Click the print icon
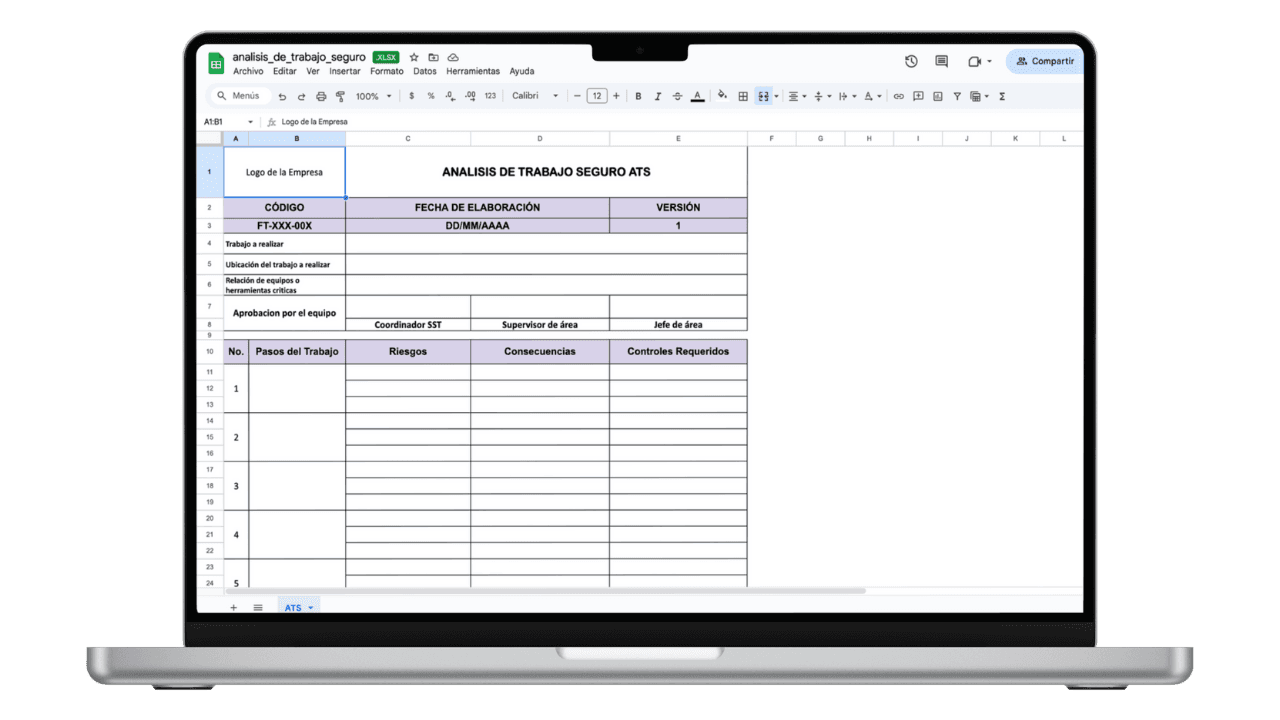Screen dimensions: 1280x720 (x=320, y=96)
